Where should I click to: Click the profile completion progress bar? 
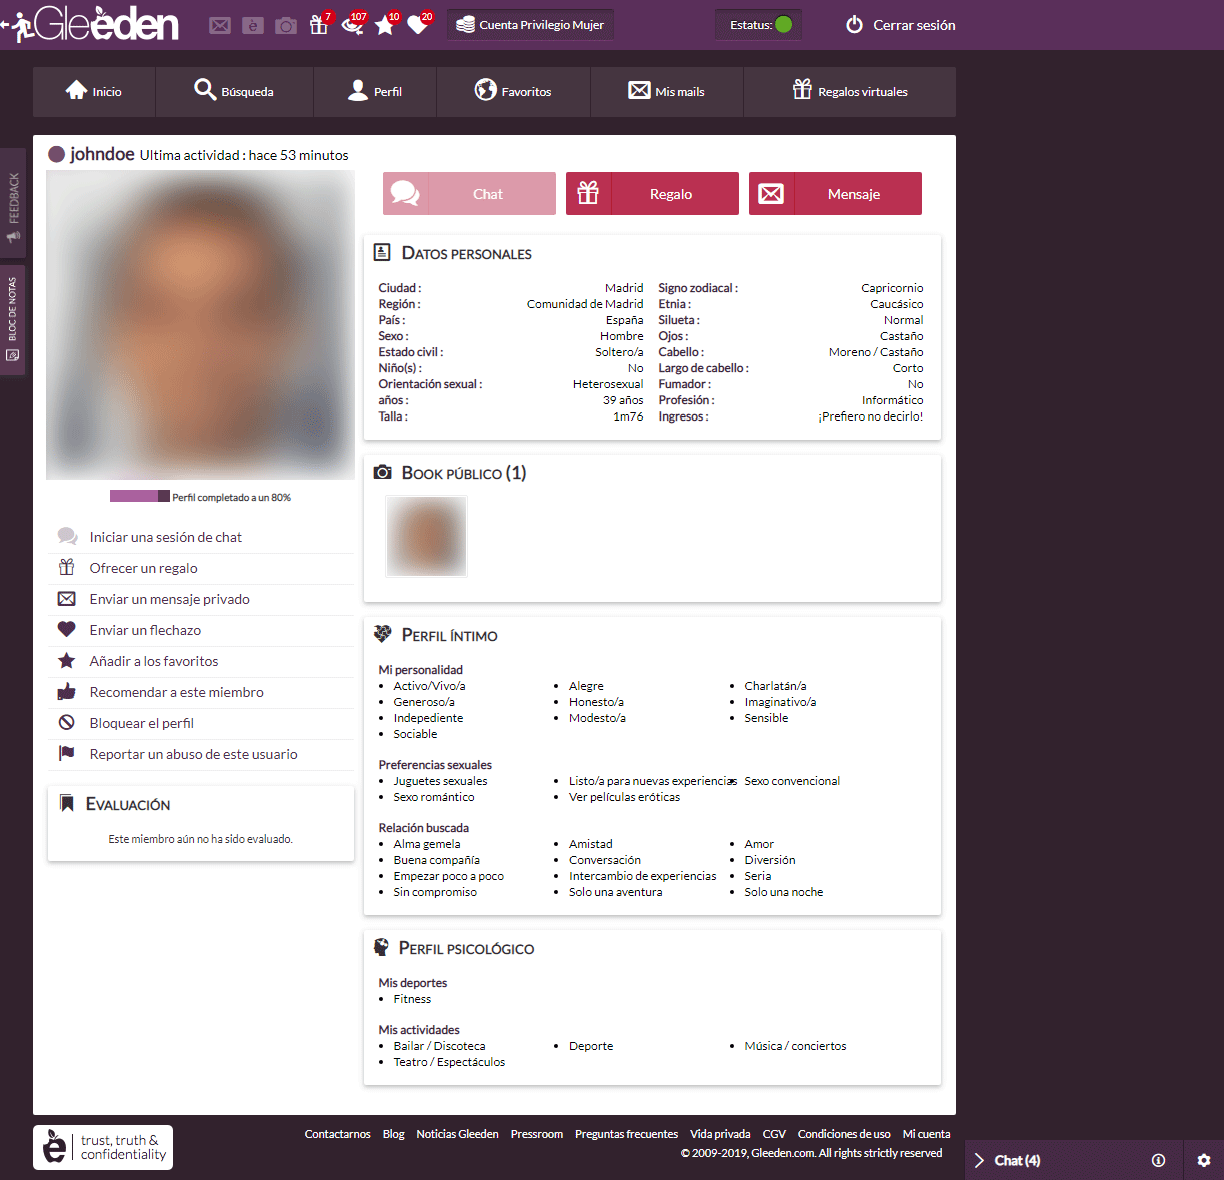[139, 496]
